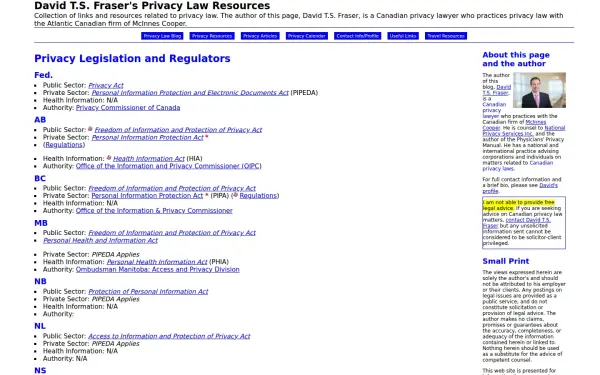Image resolution: width=600 pixels, height=375 pixels.
Task: Click the Fed. section heading
Action: click(43, 75)
